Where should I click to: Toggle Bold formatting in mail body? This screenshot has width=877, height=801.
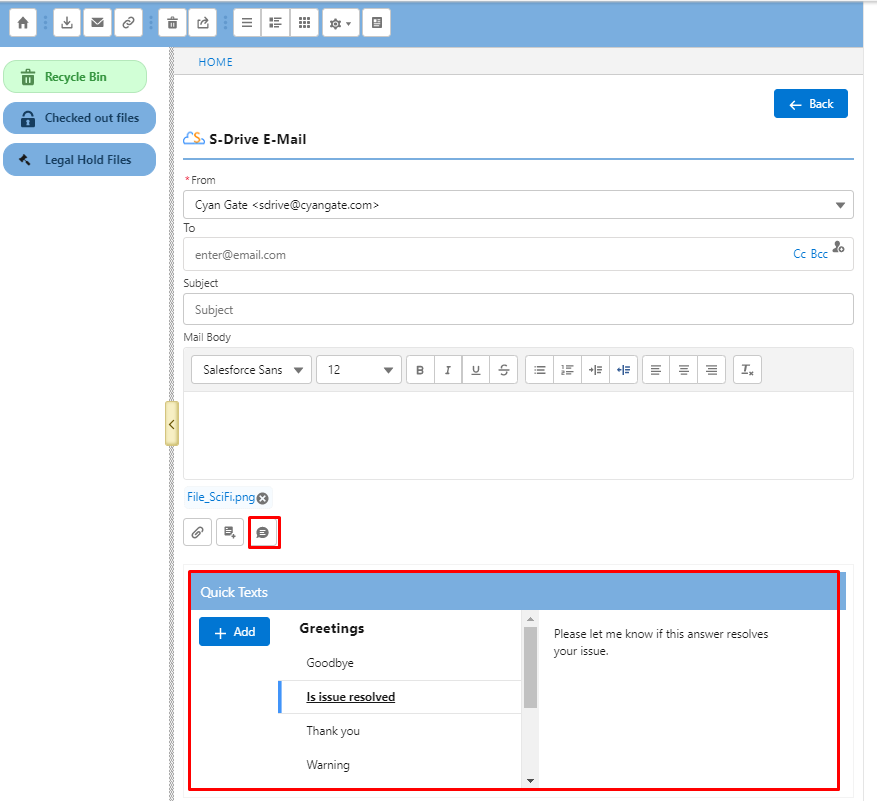tap(420, 370)
